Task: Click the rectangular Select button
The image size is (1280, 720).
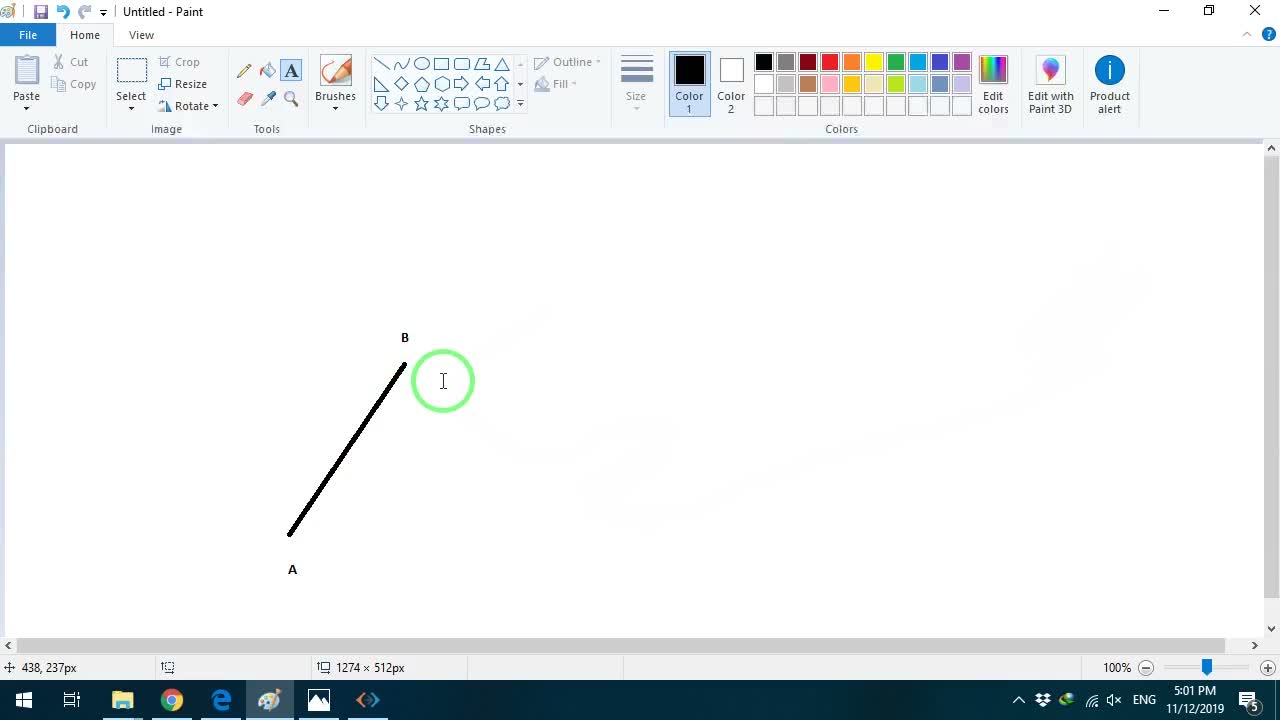Action: (131, 71)
